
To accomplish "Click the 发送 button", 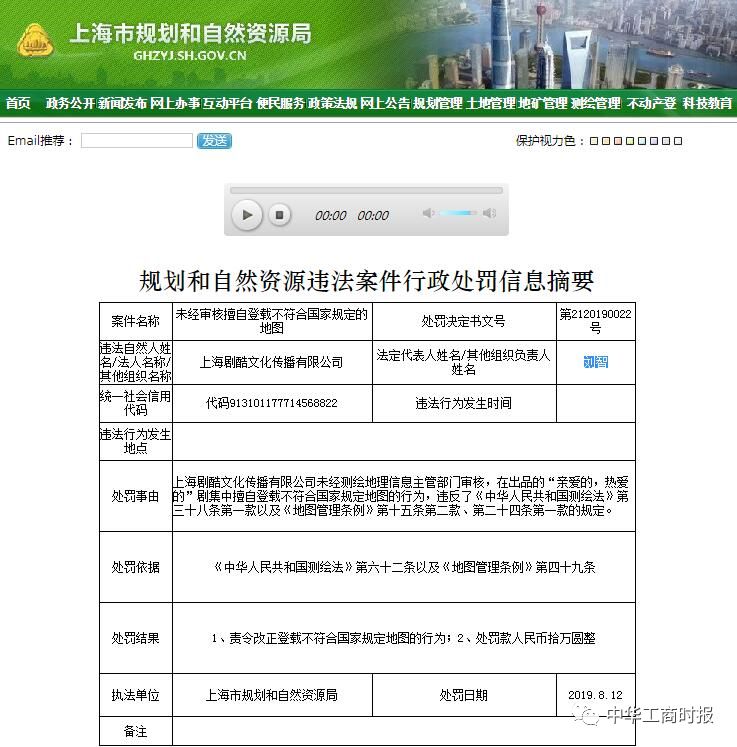I will point(214,141).
